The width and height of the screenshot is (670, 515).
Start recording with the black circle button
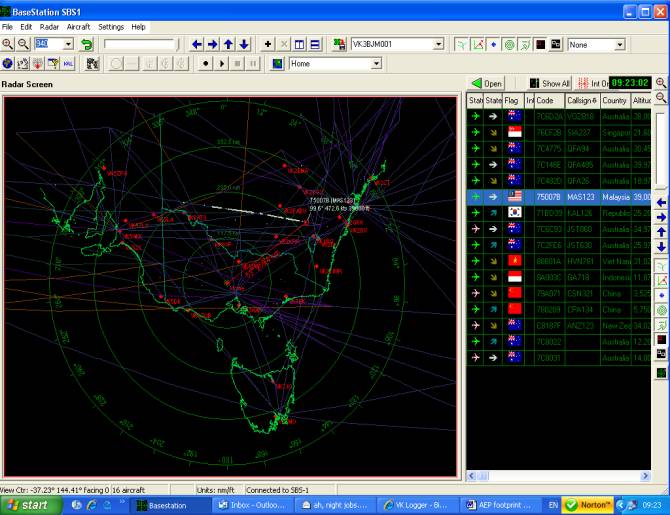click(x=206, y=64)
